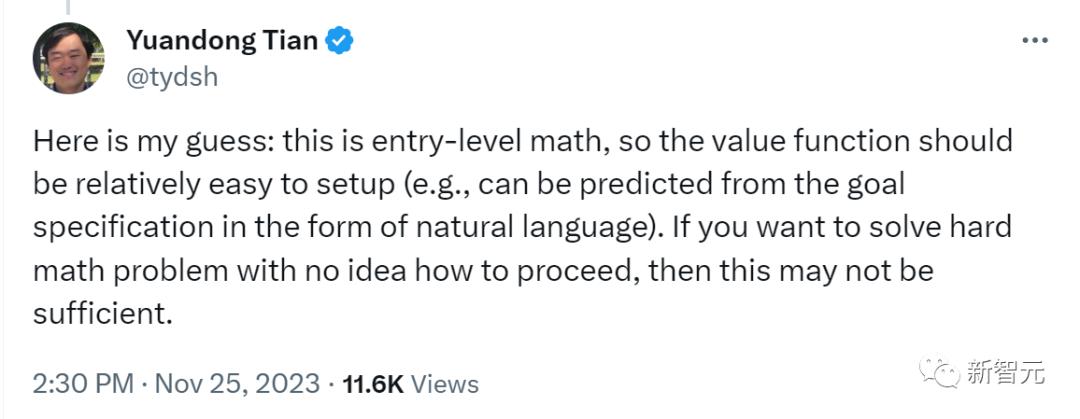1080x419 pixels.
Task: Click the blue verified badge
Action: (x=340, y=41)
